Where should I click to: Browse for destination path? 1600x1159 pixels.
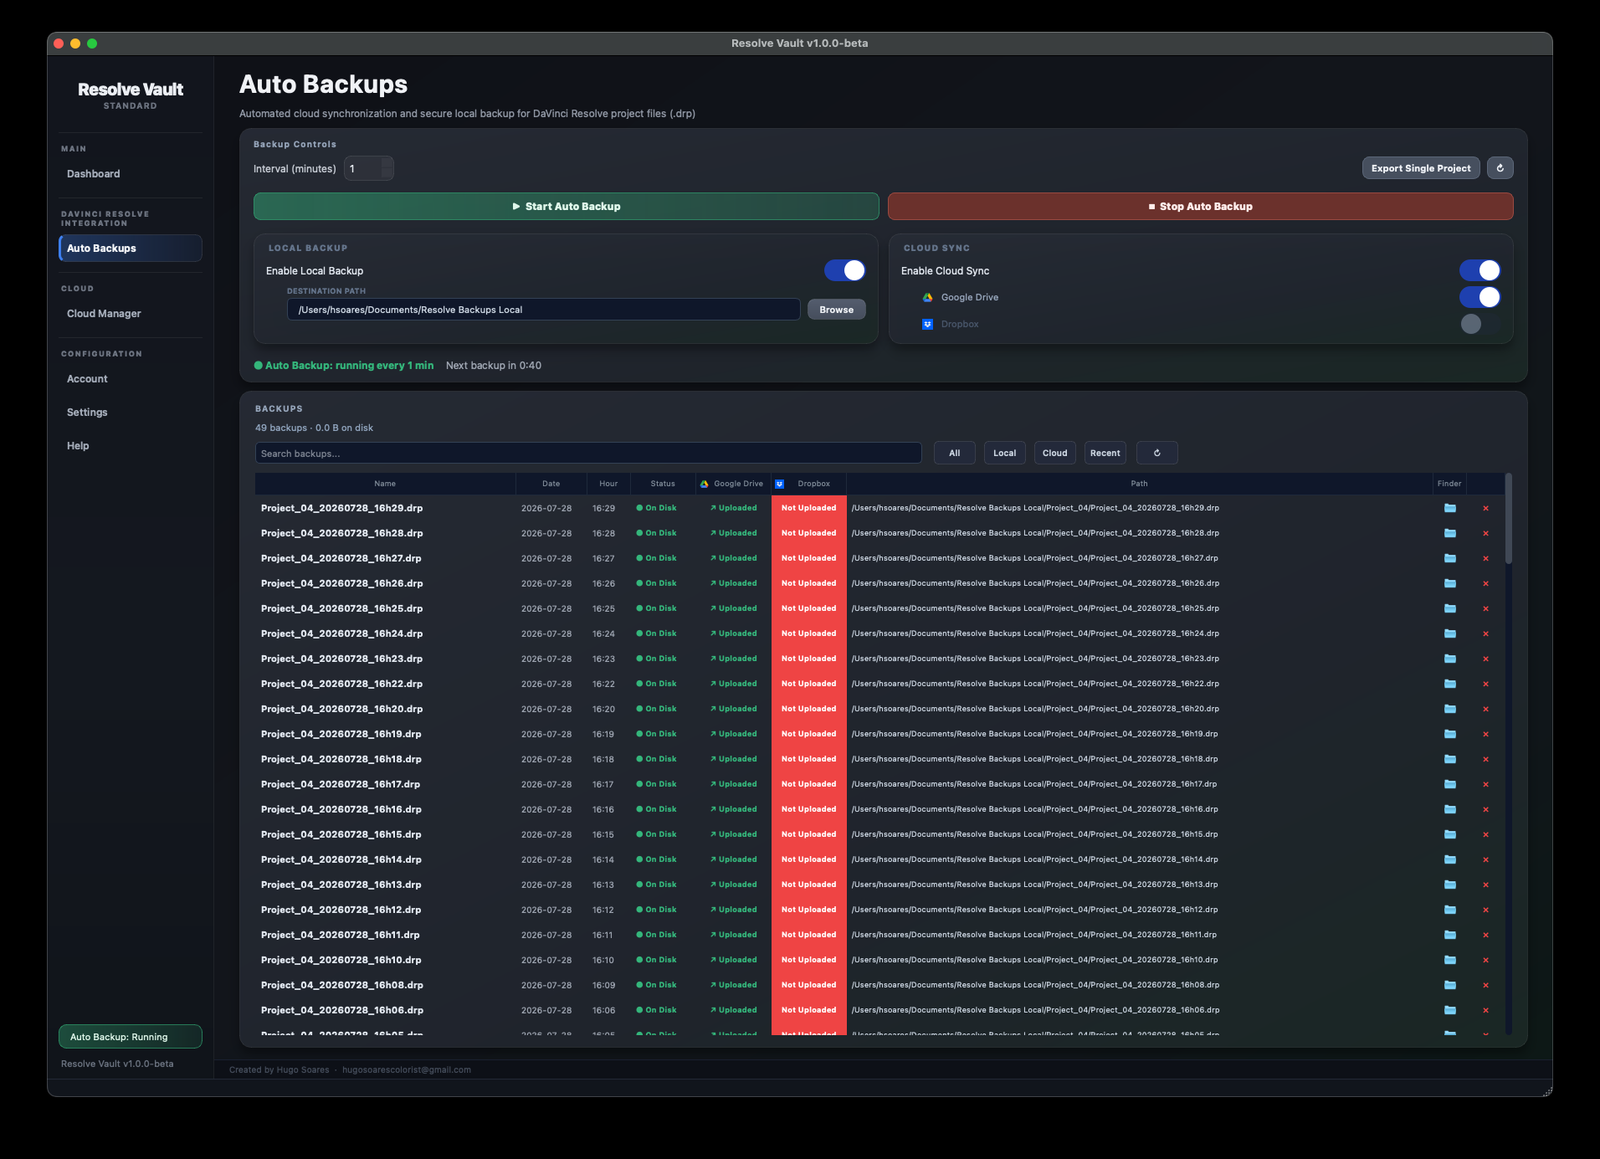click(x=836, y=309)
